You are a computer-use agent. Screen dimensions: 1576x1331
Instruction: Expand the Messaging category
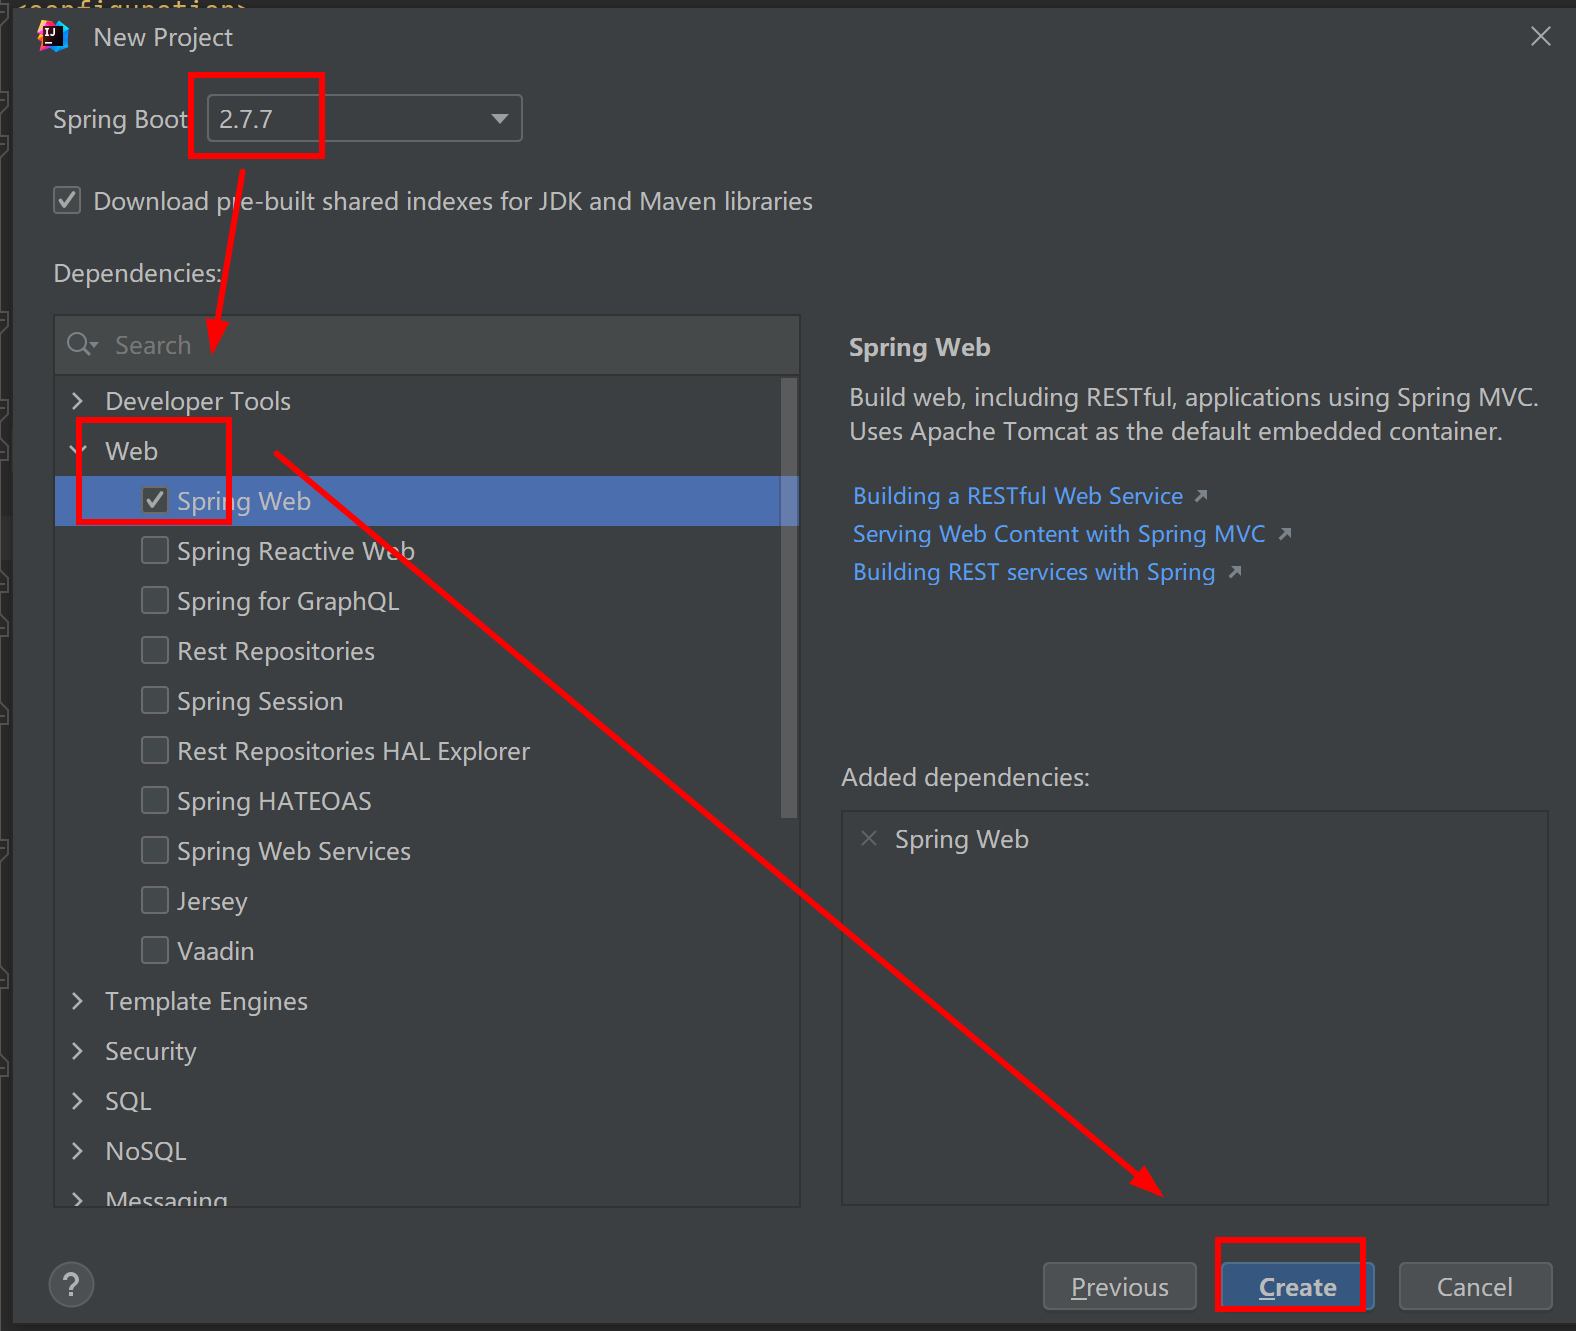(78, 1198)
